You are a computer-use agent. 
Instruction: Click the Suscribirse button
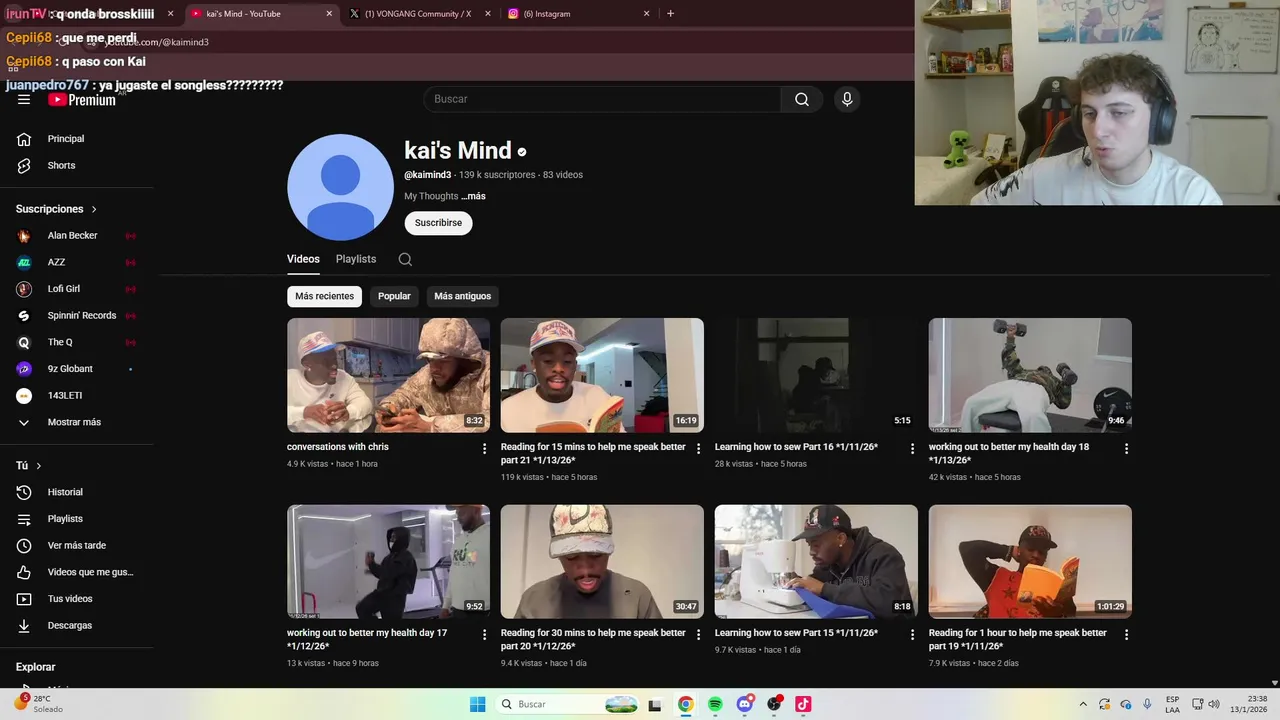(438, 223)
